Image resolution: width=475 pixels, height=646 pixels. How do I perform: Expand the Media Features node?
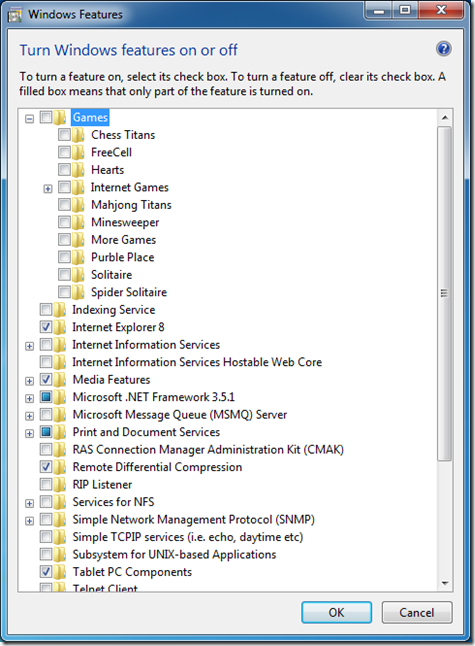[29, 381]
